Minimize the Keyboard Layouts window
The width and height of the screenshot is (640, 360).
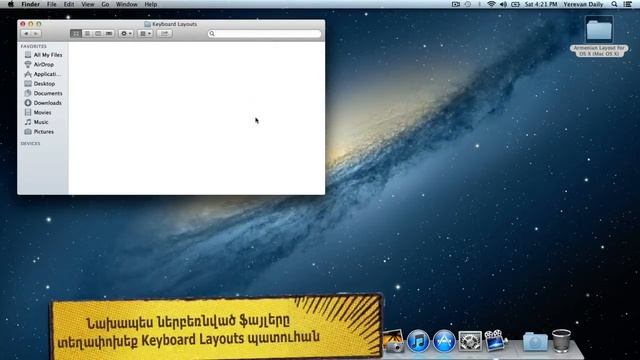coord(31,24)
